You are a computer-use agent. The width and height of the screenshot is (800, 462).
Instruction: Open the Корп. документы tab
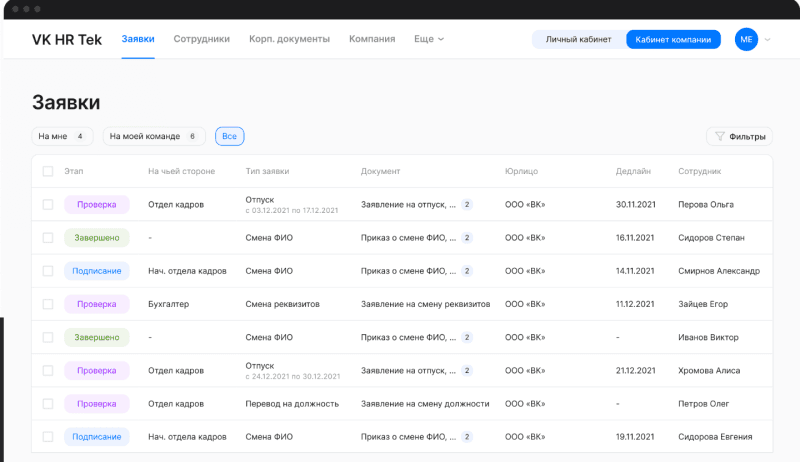coord(289,39)
